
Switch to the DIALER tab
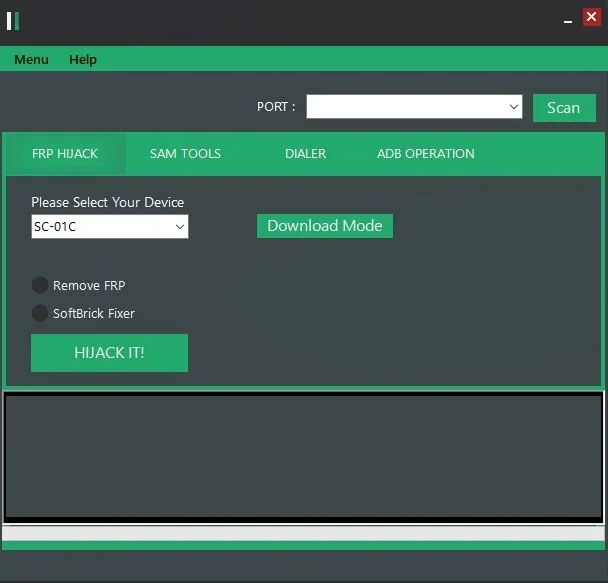click(x=306, y=154)
